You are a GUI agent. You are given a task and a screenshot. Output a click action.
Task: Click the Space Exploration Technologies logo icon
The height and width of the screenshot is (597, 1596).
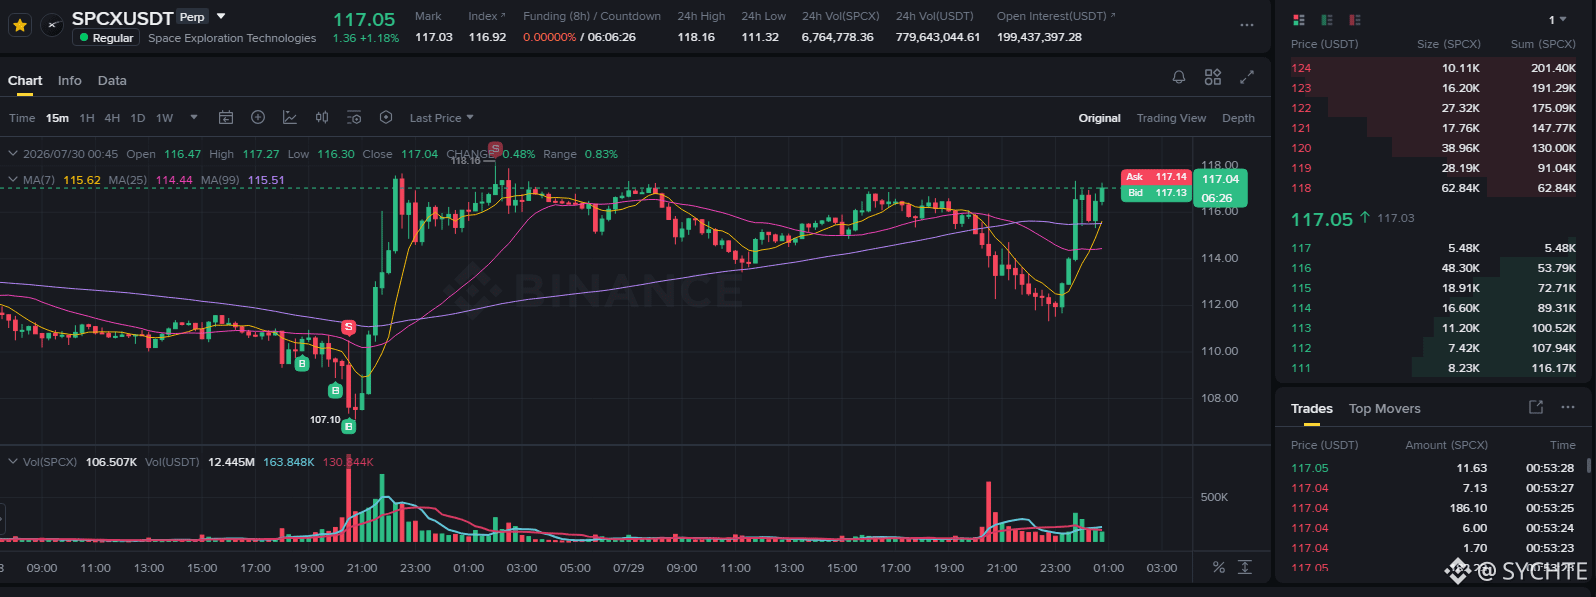tap(53, 25)
